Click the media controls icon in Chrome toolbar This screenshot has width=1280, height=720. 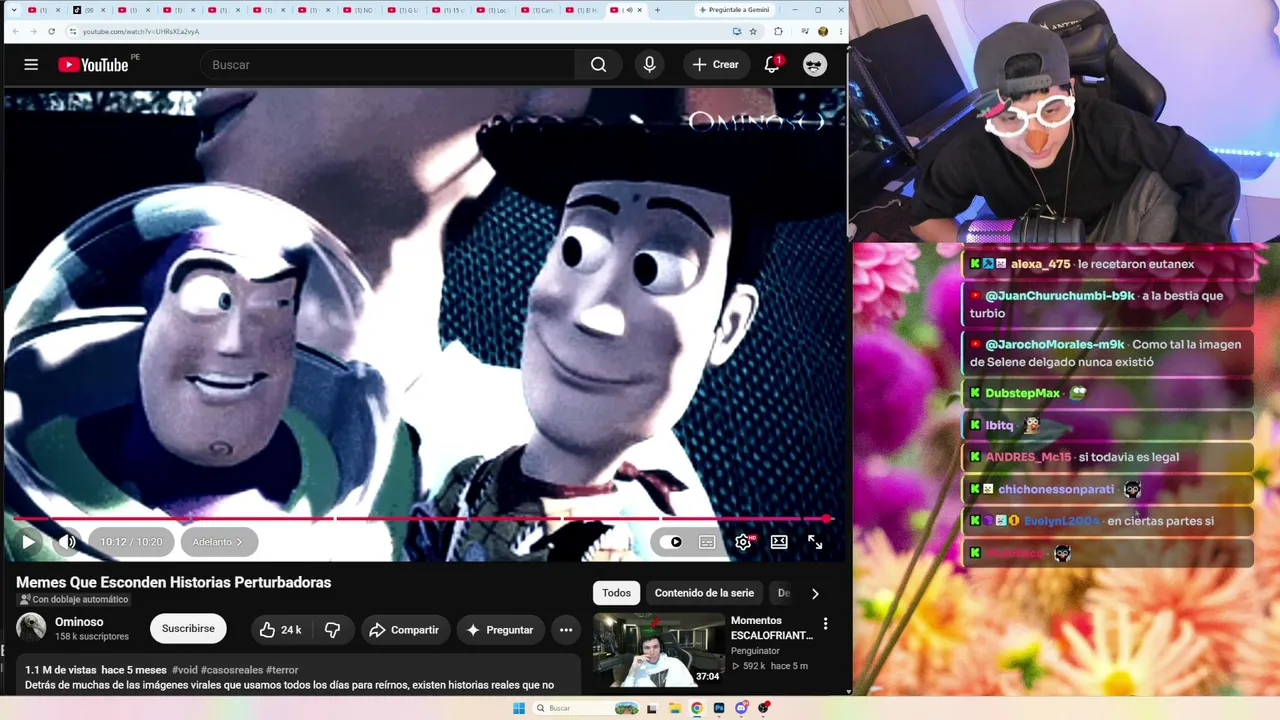tap(805, 31)
